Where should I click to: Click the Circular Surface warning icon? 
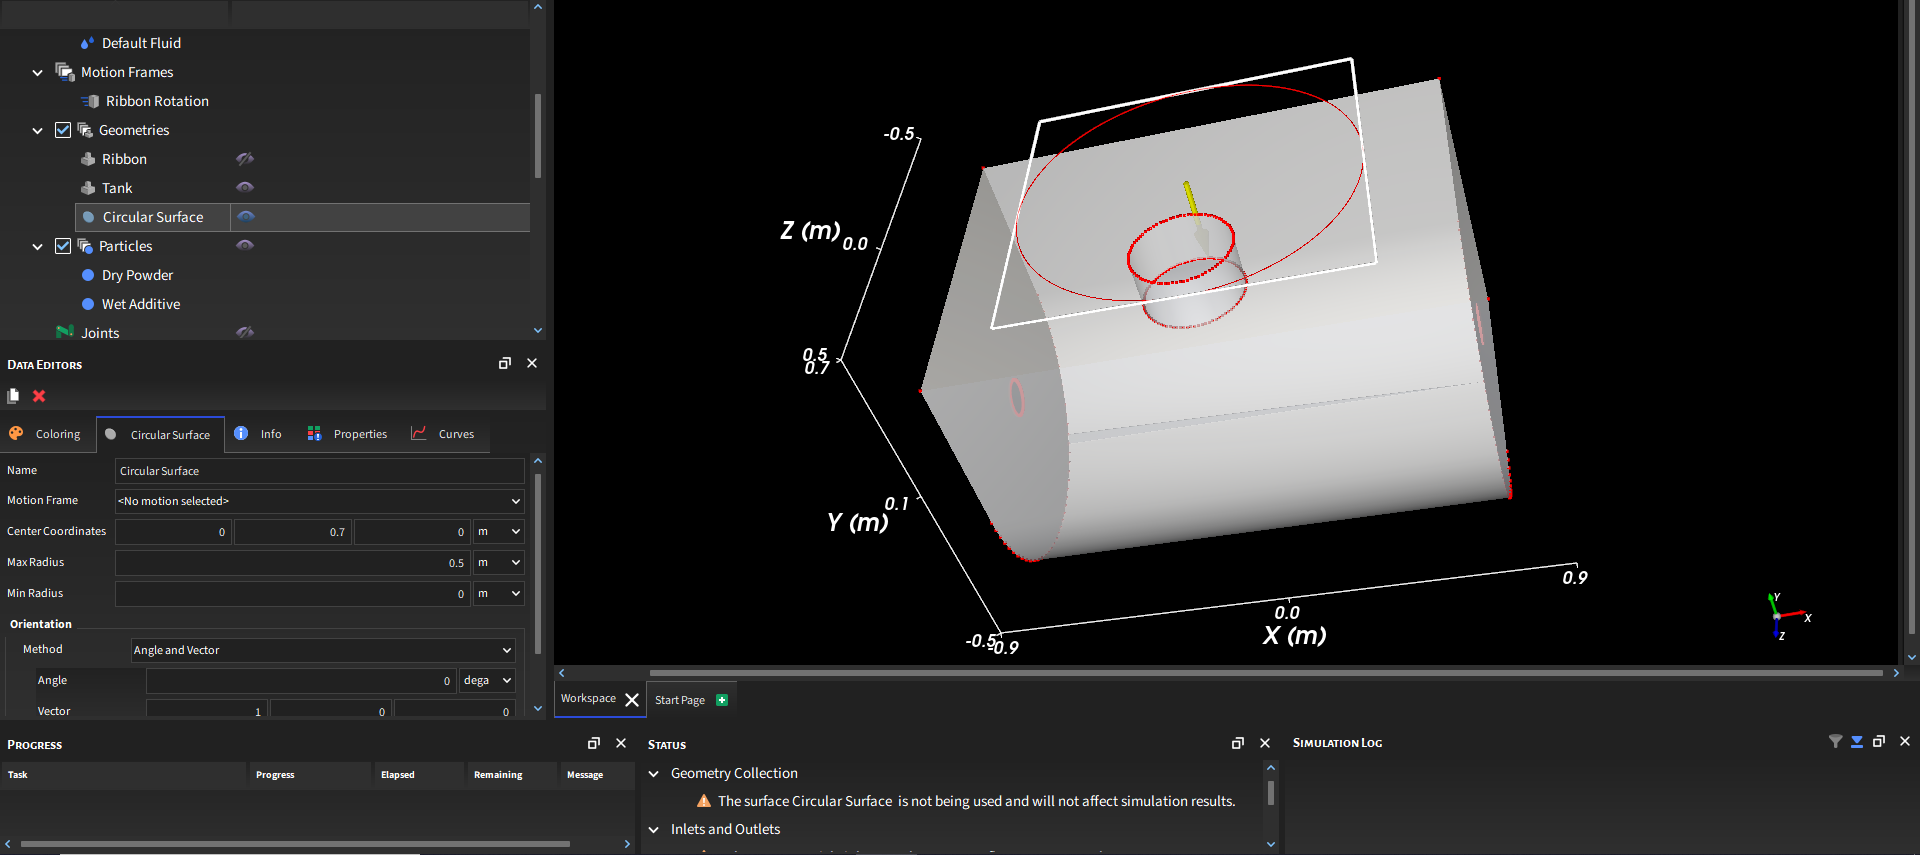tap(704, 801)
